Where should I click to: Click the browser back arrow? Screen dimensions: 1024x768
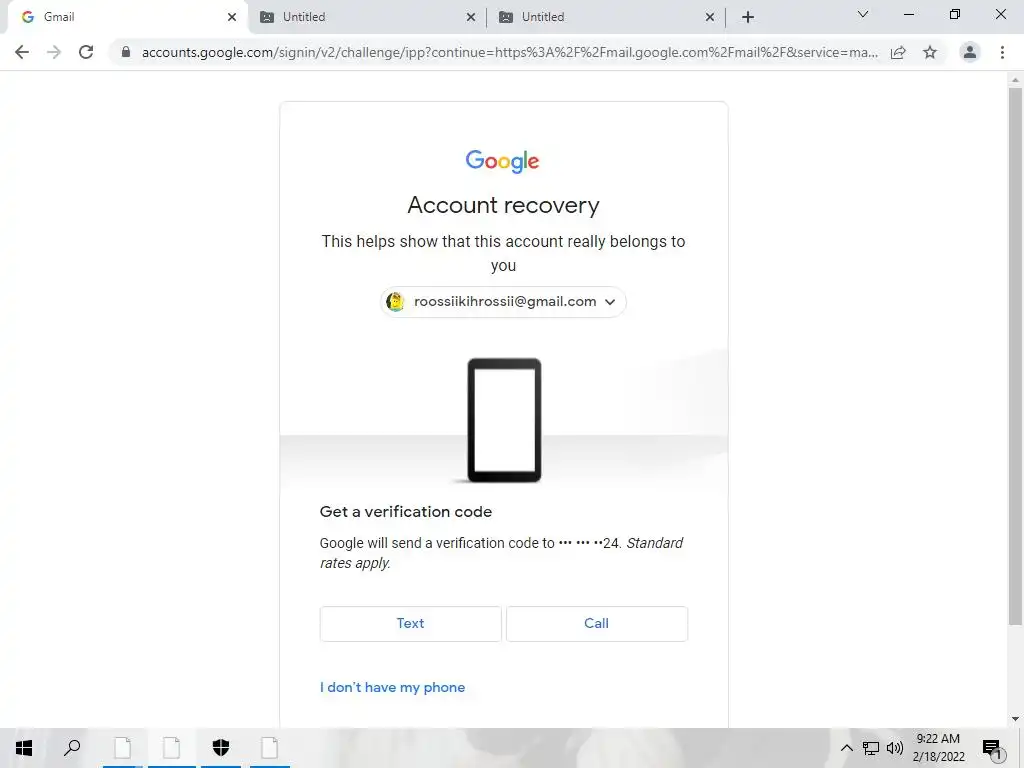pos(22,52)
